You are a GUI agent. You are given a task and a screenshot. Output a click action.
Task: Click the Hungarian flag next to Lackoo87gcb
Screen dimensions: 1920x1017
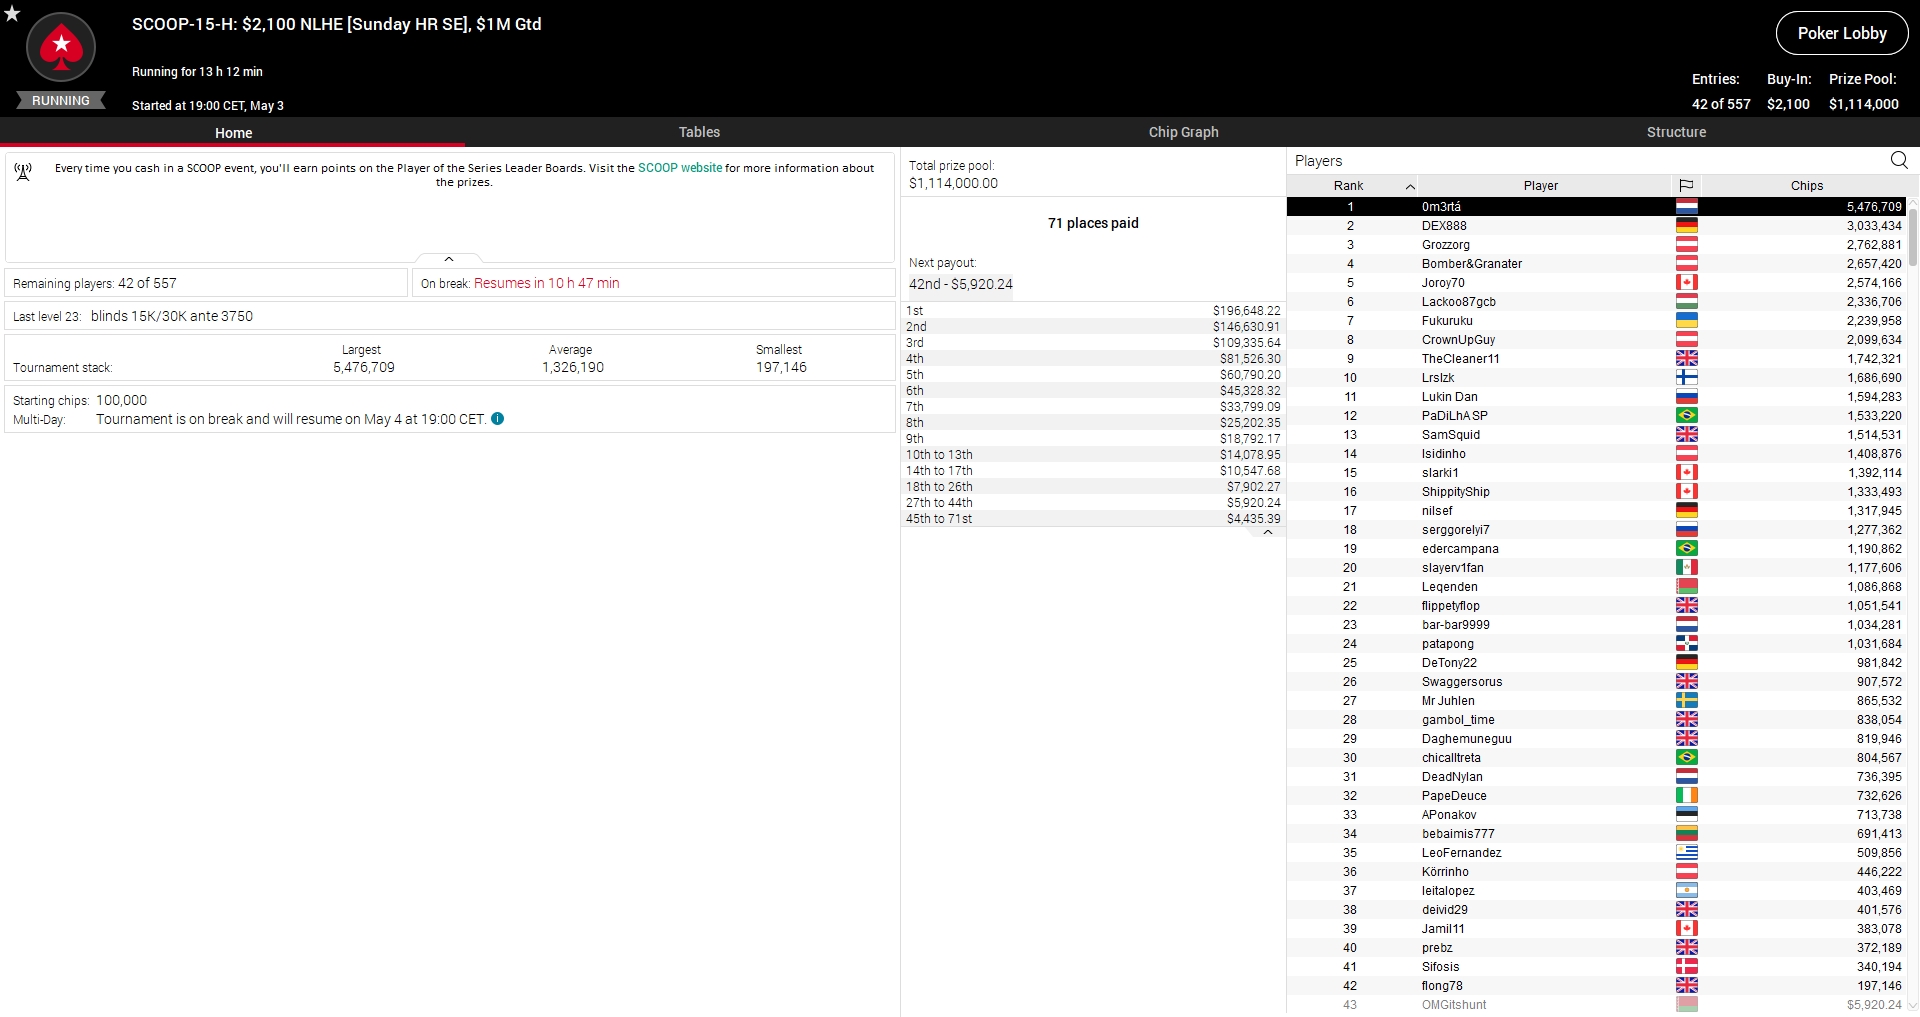[1687, 302]
